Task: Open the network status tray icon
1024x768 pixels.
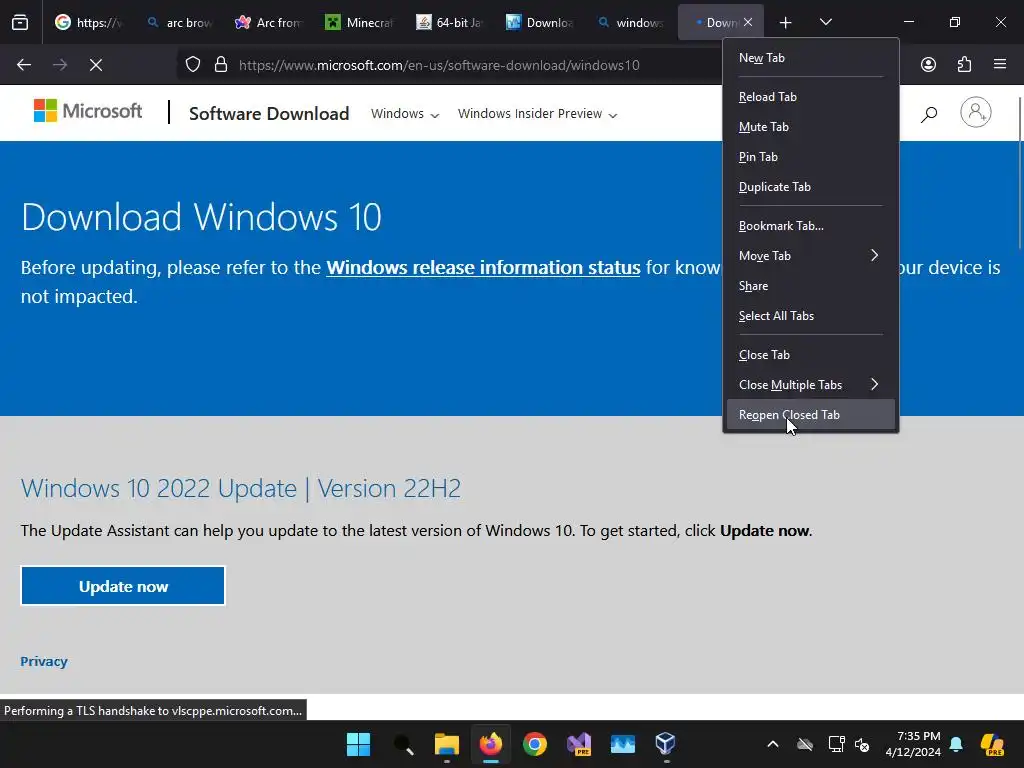Action: (x=836, y=744)
